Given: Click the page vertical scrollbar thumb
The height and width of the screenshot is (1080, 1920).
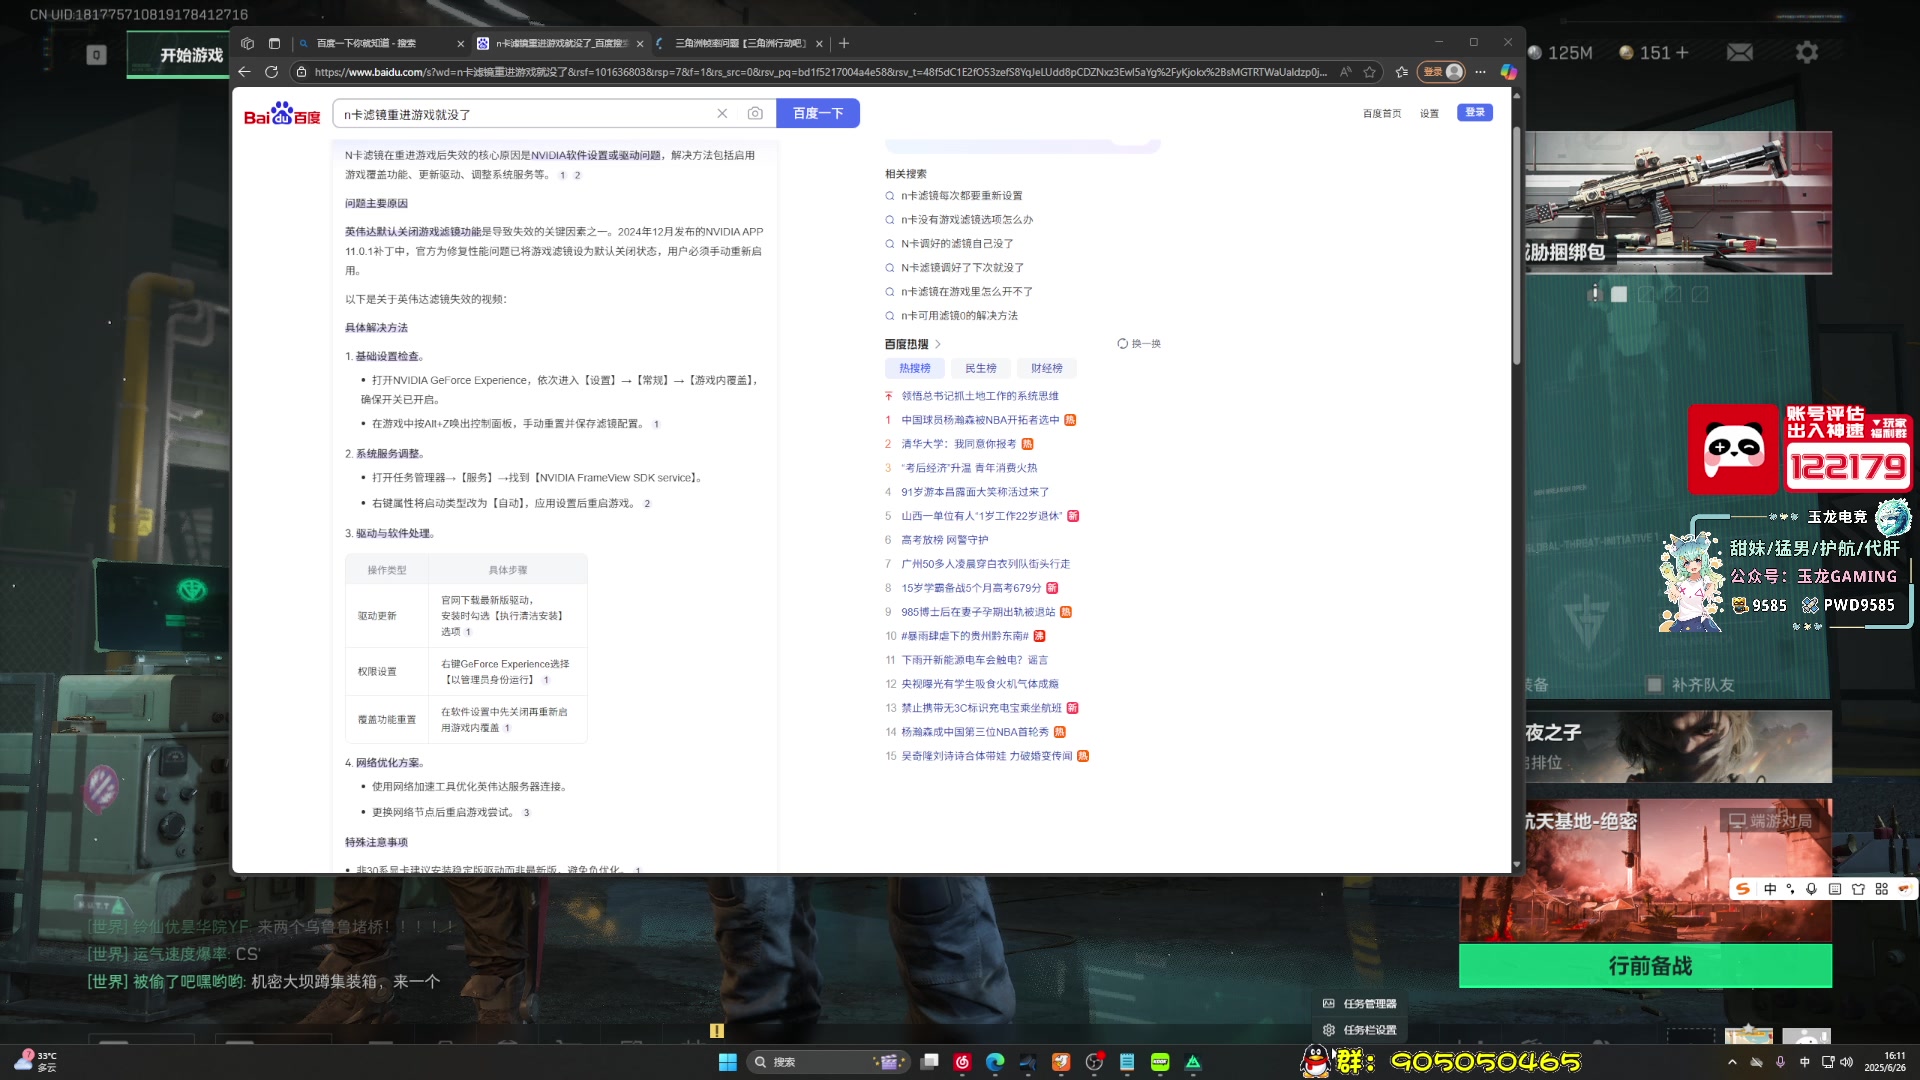Looking at the screenshot, I should pos(1516,245).
